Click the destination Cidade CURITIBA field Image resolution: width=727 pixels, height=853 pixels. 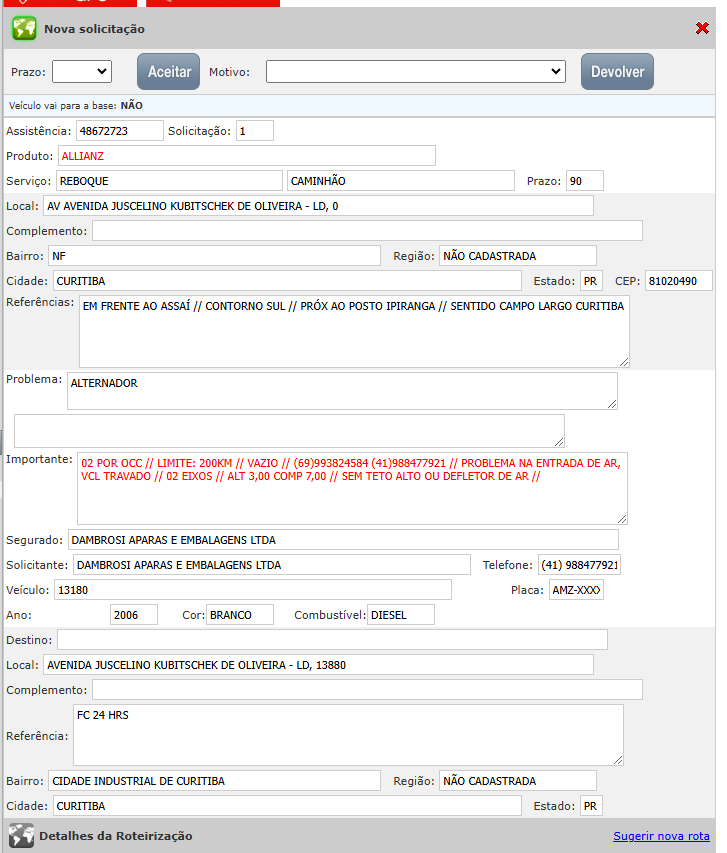(287, 806)
